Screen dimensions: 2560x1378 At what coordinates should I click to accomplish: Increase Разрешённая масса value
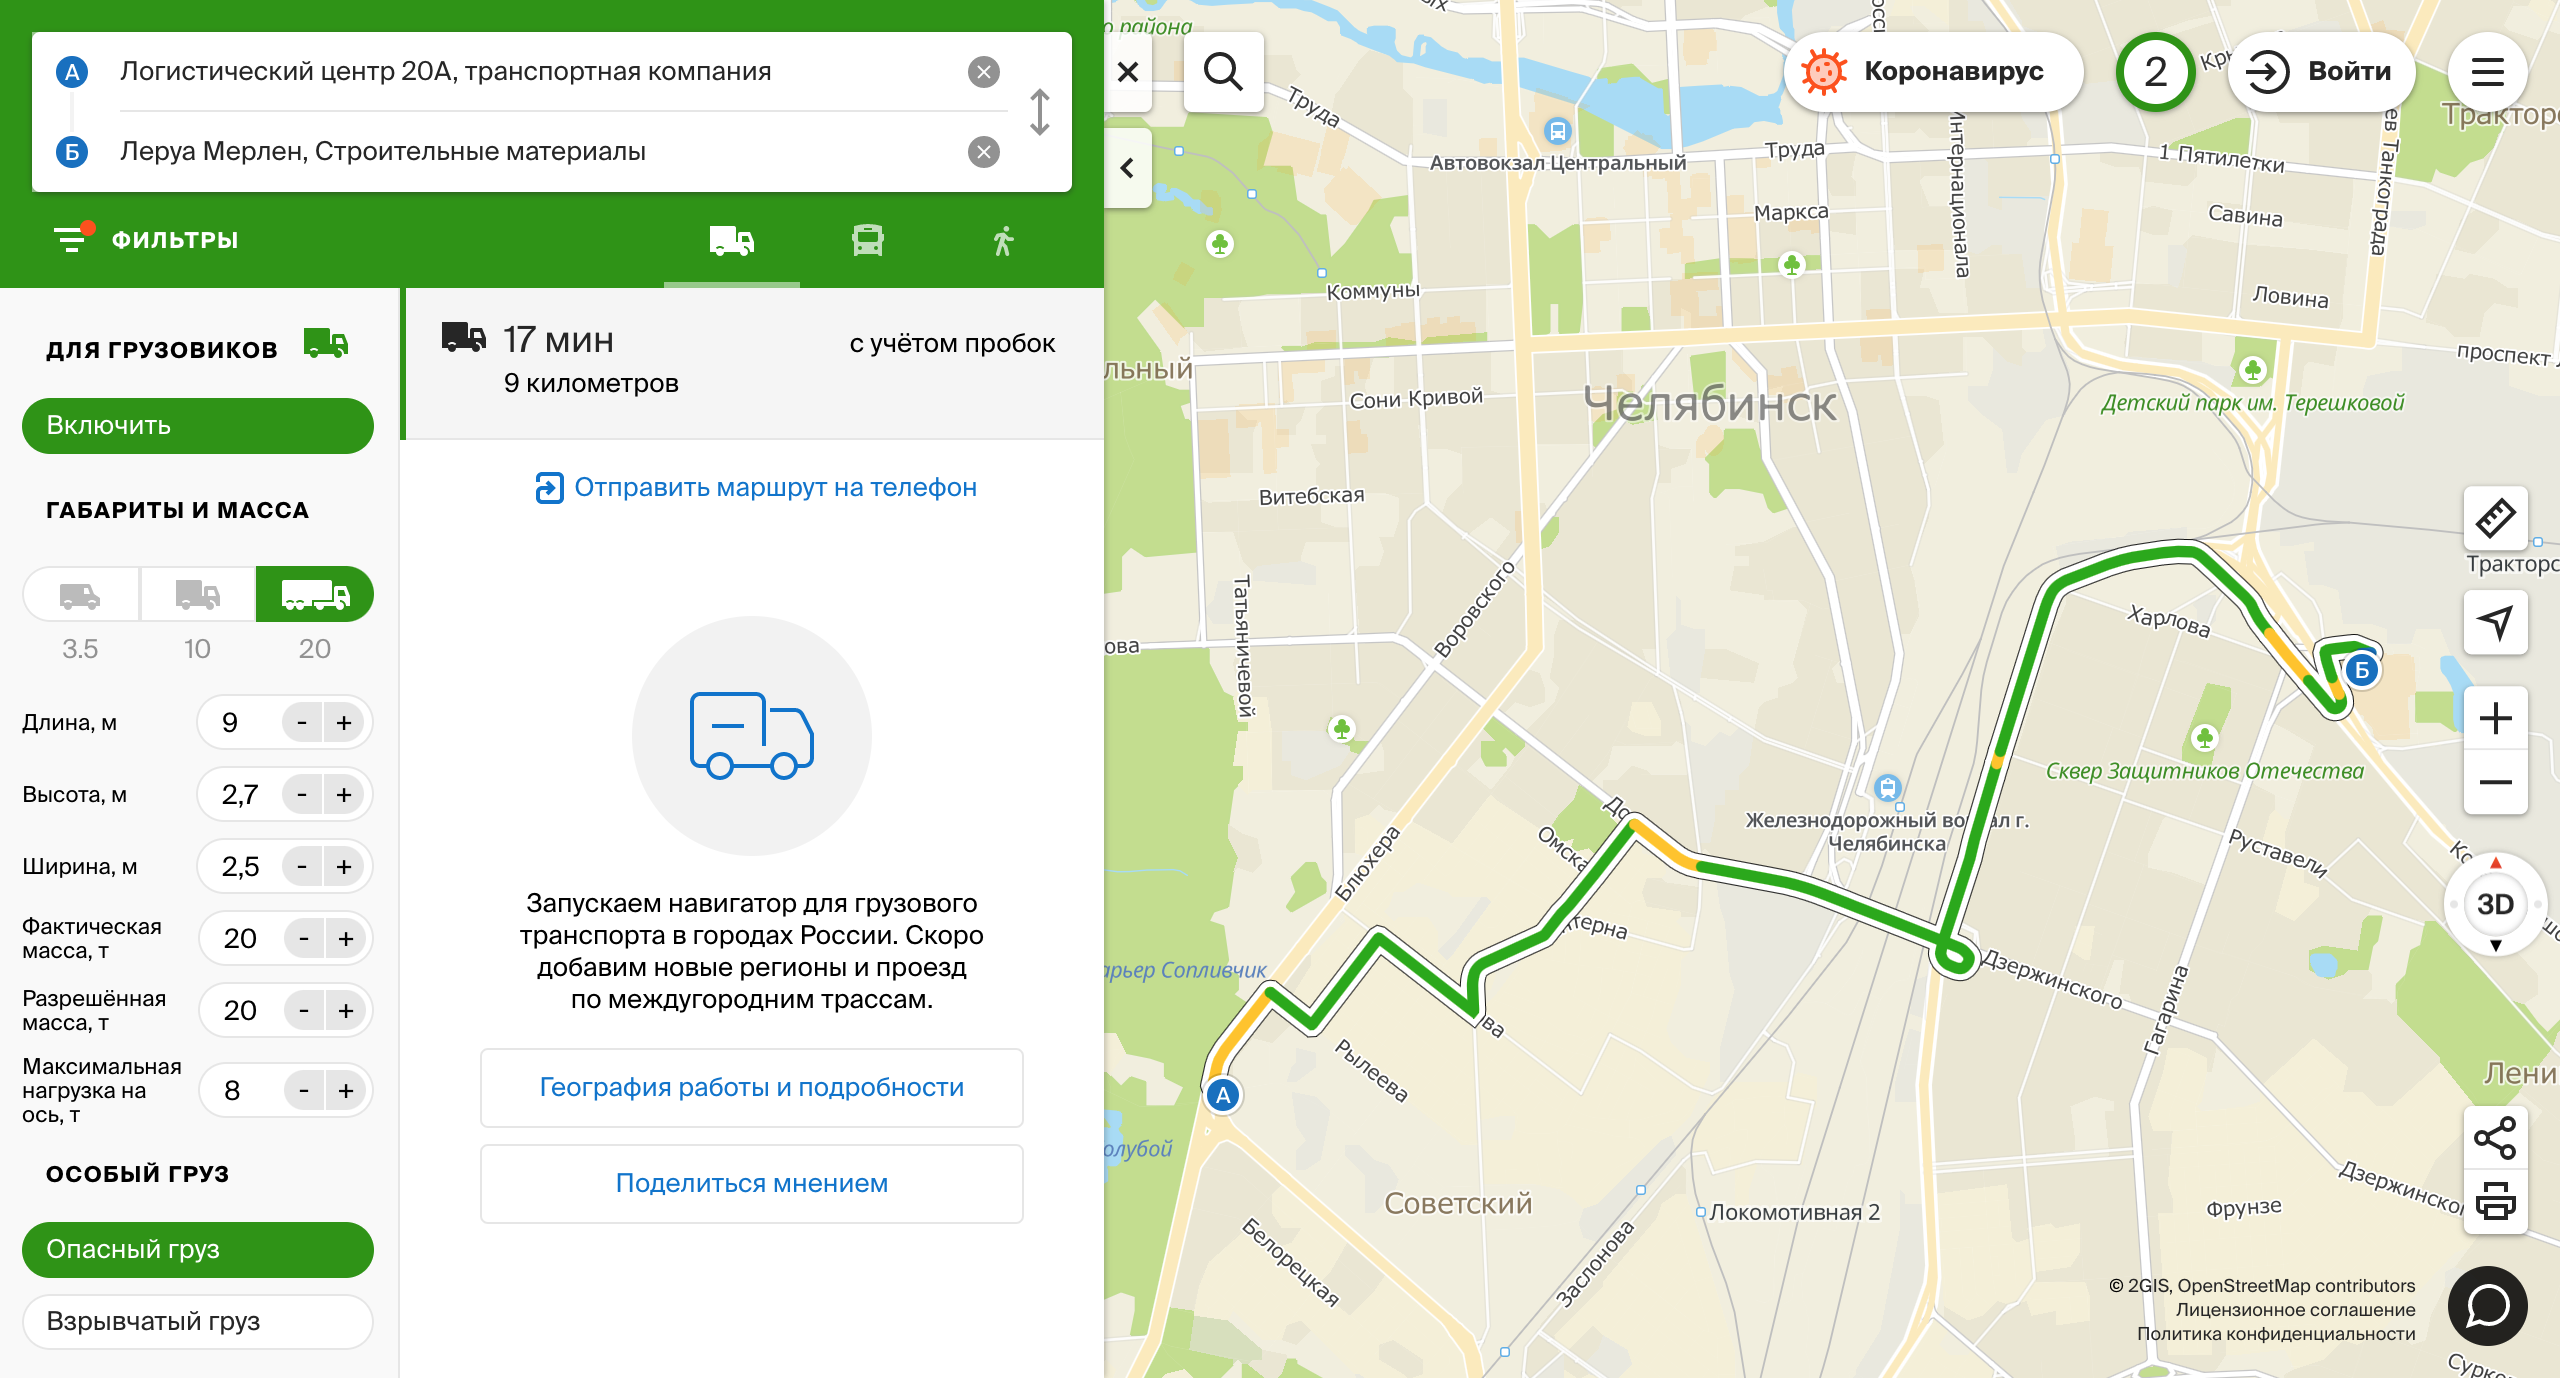346,1011
